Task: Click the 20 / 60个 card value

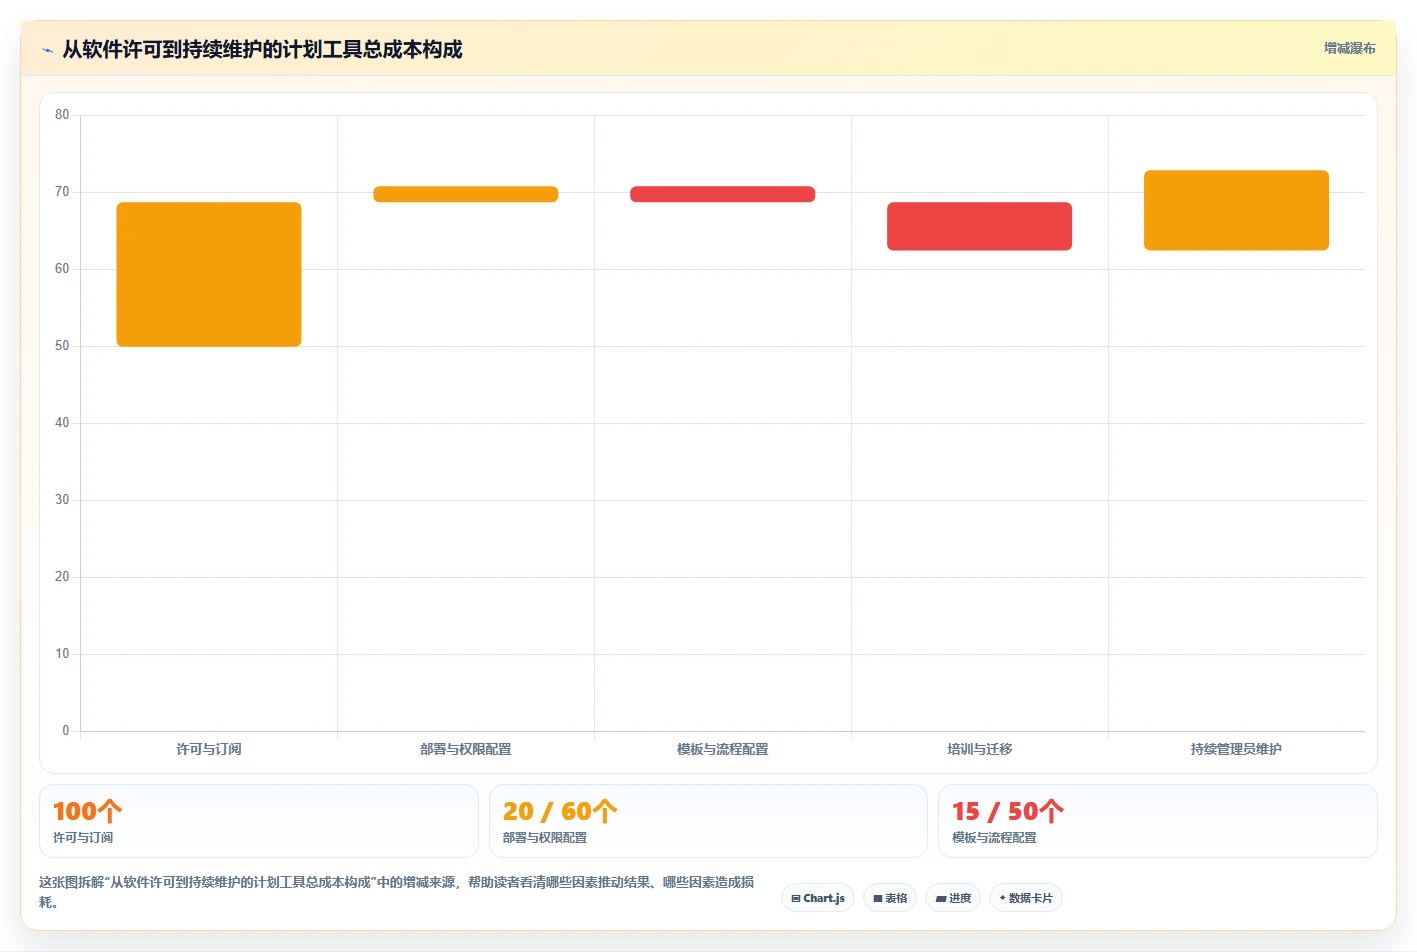Action: pyautogui.click(x=560, y=811)
